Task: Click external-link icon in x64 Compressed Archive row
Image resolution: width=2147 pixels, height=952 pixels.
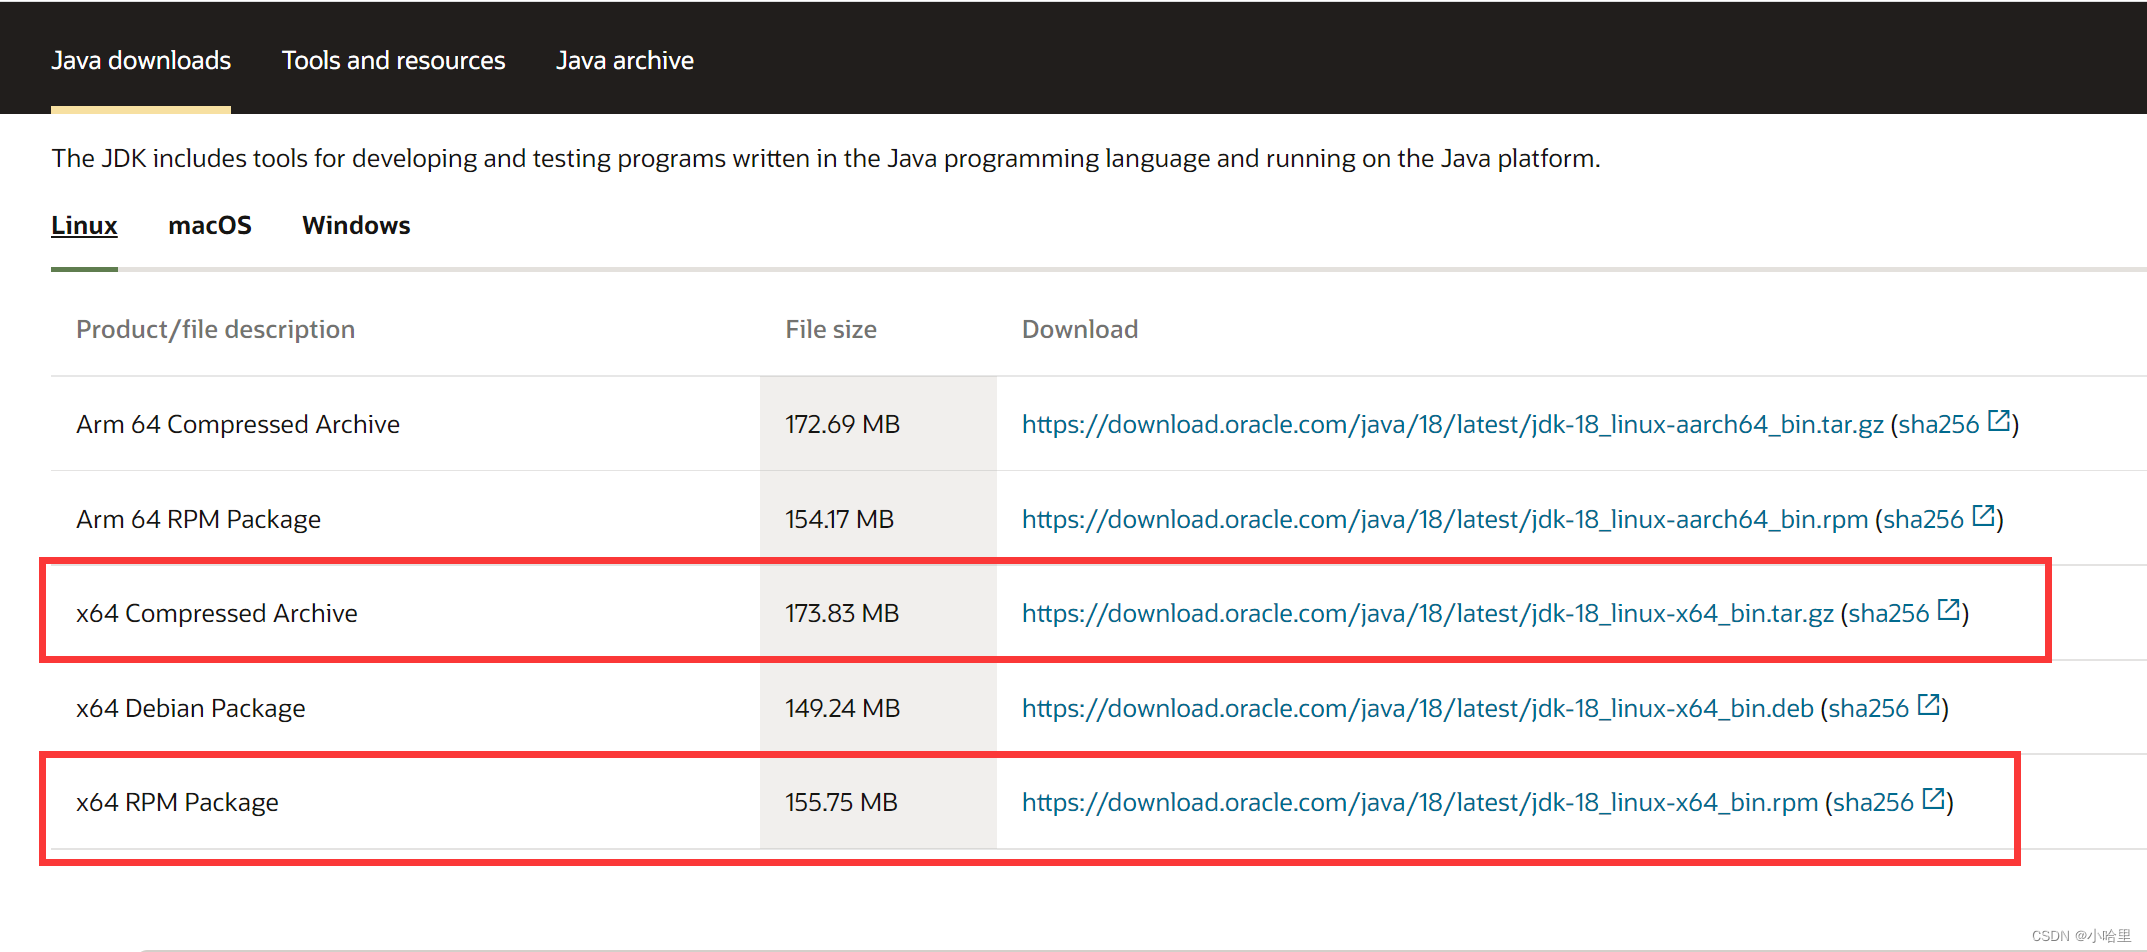Action: click(x=1948, y=610)
